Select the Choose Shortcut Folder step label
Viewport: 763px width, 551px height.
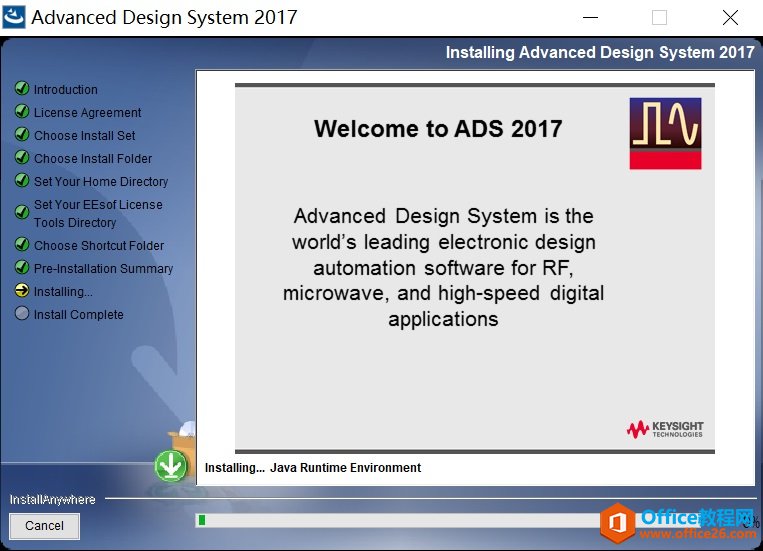[x=99, y=245]
